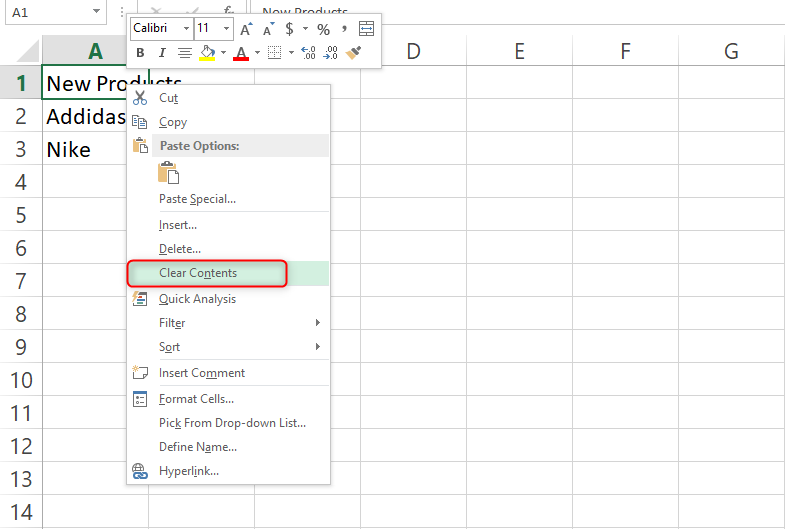Open fill color dropdown arrow
The image size is (785, 529).
coord(223,53)
